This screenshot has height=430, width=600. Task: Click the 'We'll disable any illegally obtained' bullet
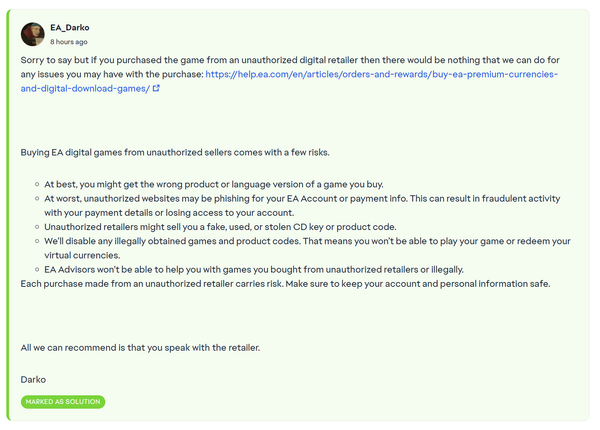250,241
